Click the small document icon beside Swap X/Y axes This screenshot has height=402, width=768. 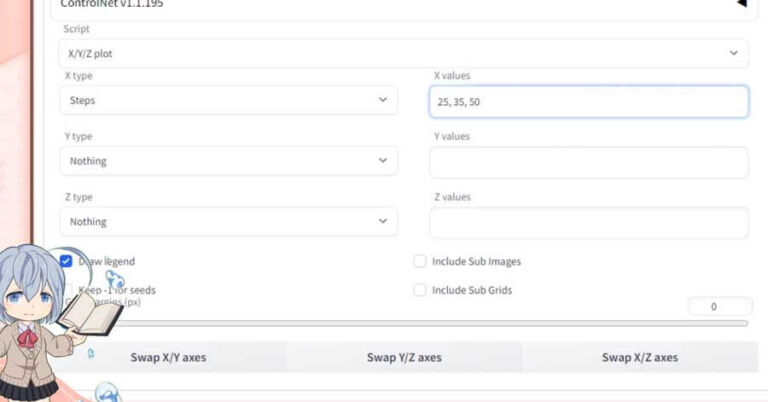coord(91,354)
